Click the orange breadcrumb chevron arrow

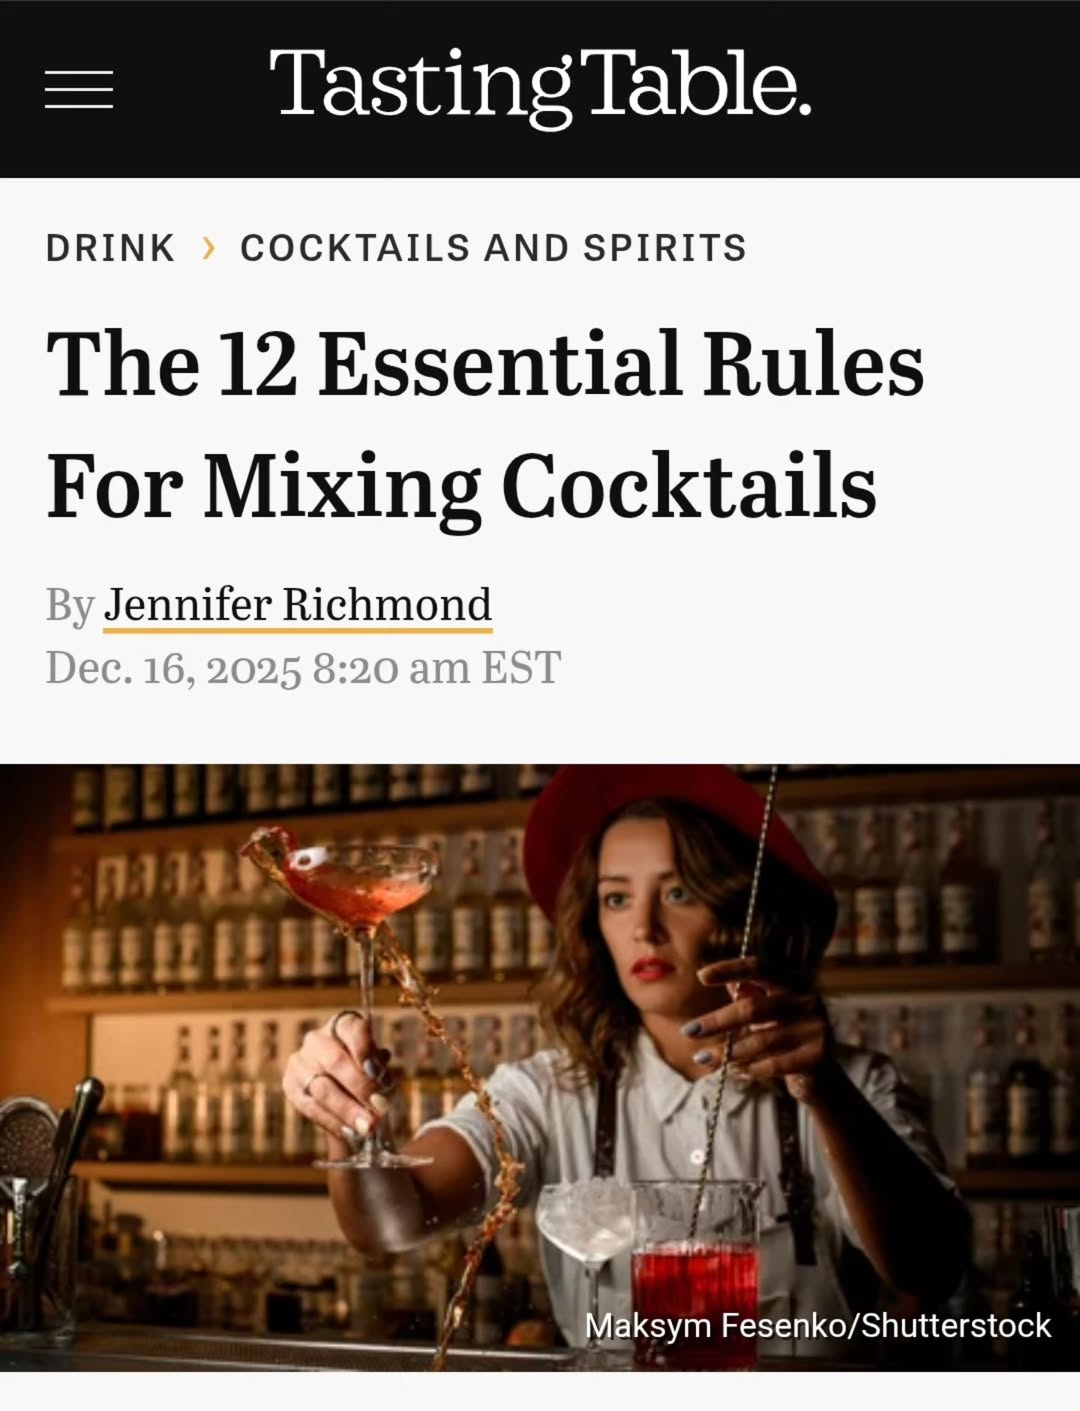(208, 247)
